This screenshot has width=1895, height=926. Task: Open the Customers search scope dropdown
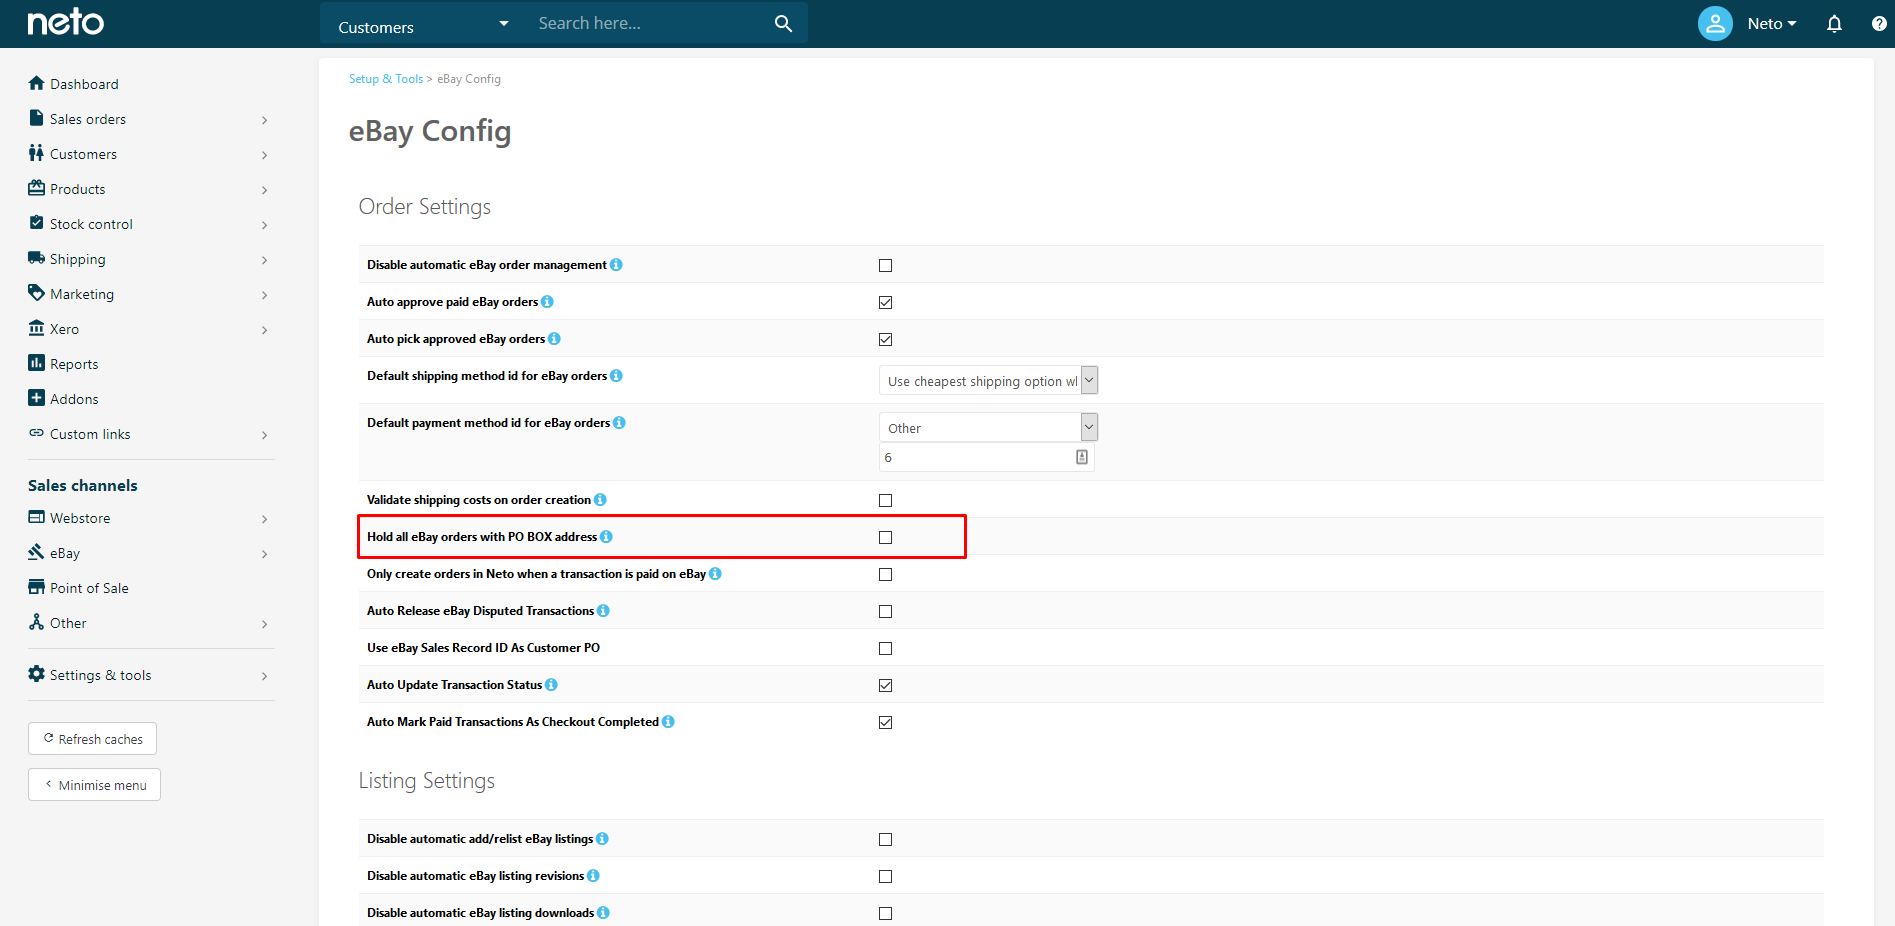coord(423,23)
